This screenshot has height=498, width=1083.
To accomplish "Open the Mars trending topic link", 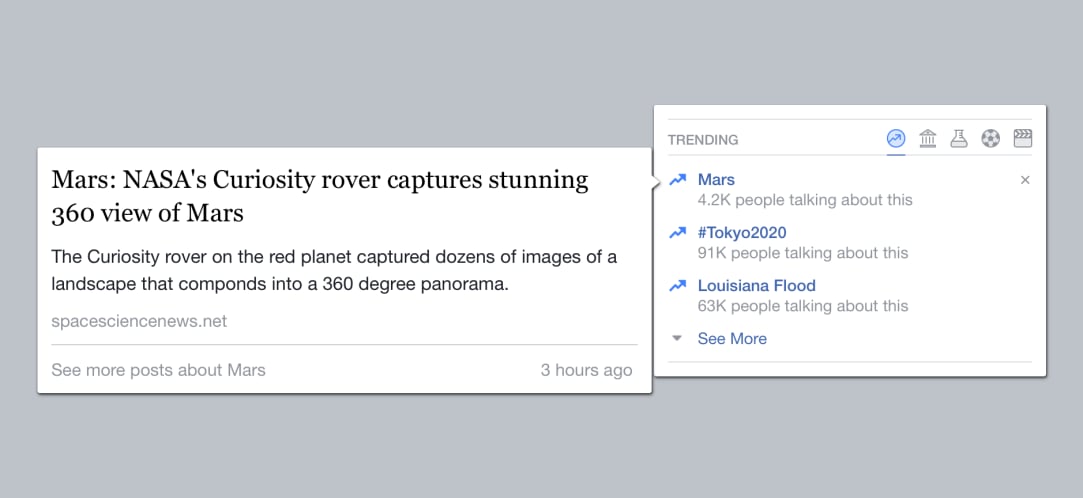I will (716, 180).
